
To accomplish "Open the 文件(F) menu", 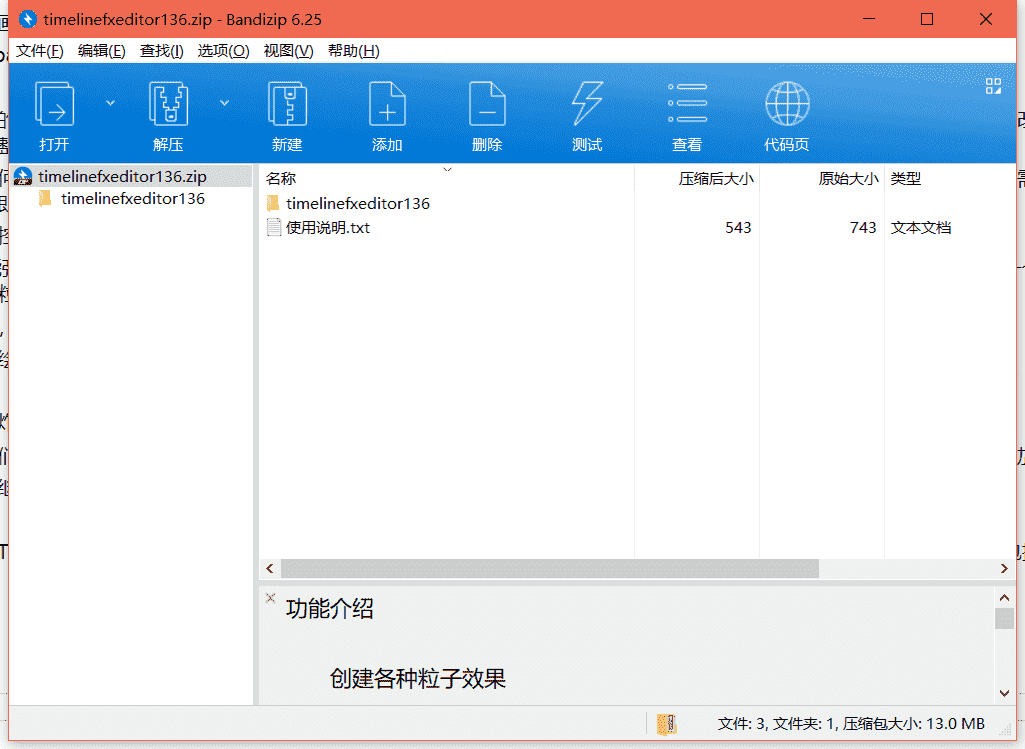I will (39, 51).
